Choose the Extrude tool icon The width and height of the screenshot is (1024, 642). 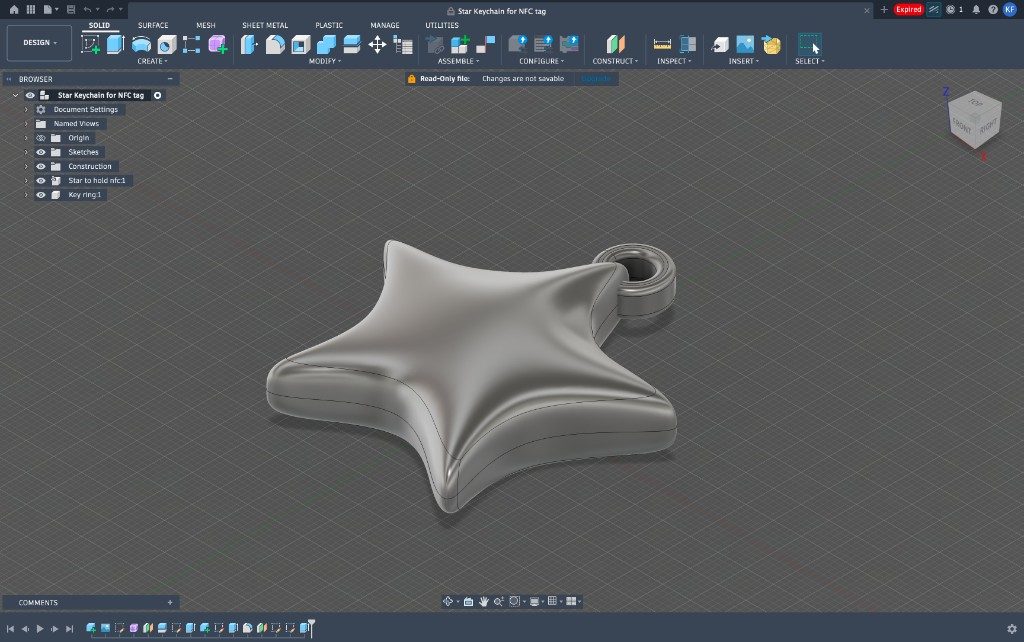tap(116, 44)
